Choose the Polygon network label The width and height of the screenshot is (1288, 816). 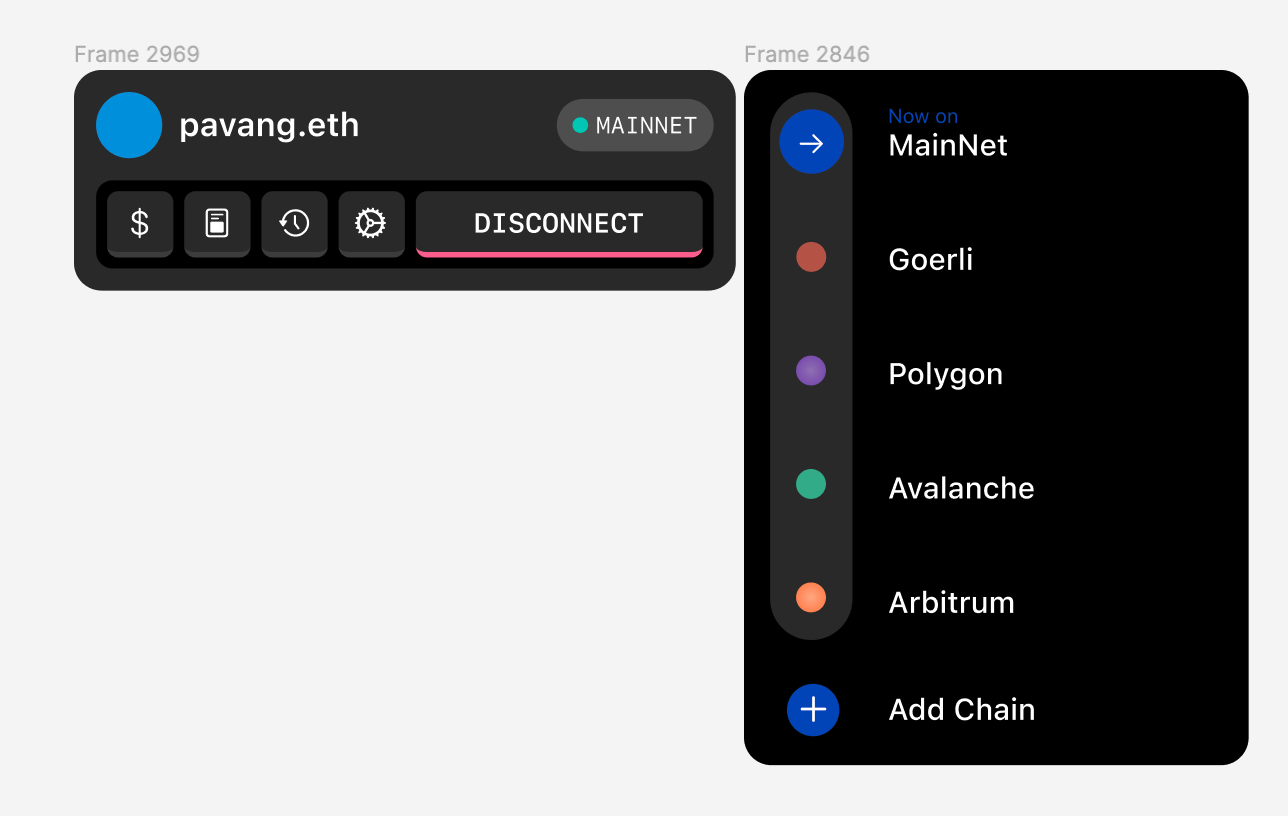tap(945, 374)
